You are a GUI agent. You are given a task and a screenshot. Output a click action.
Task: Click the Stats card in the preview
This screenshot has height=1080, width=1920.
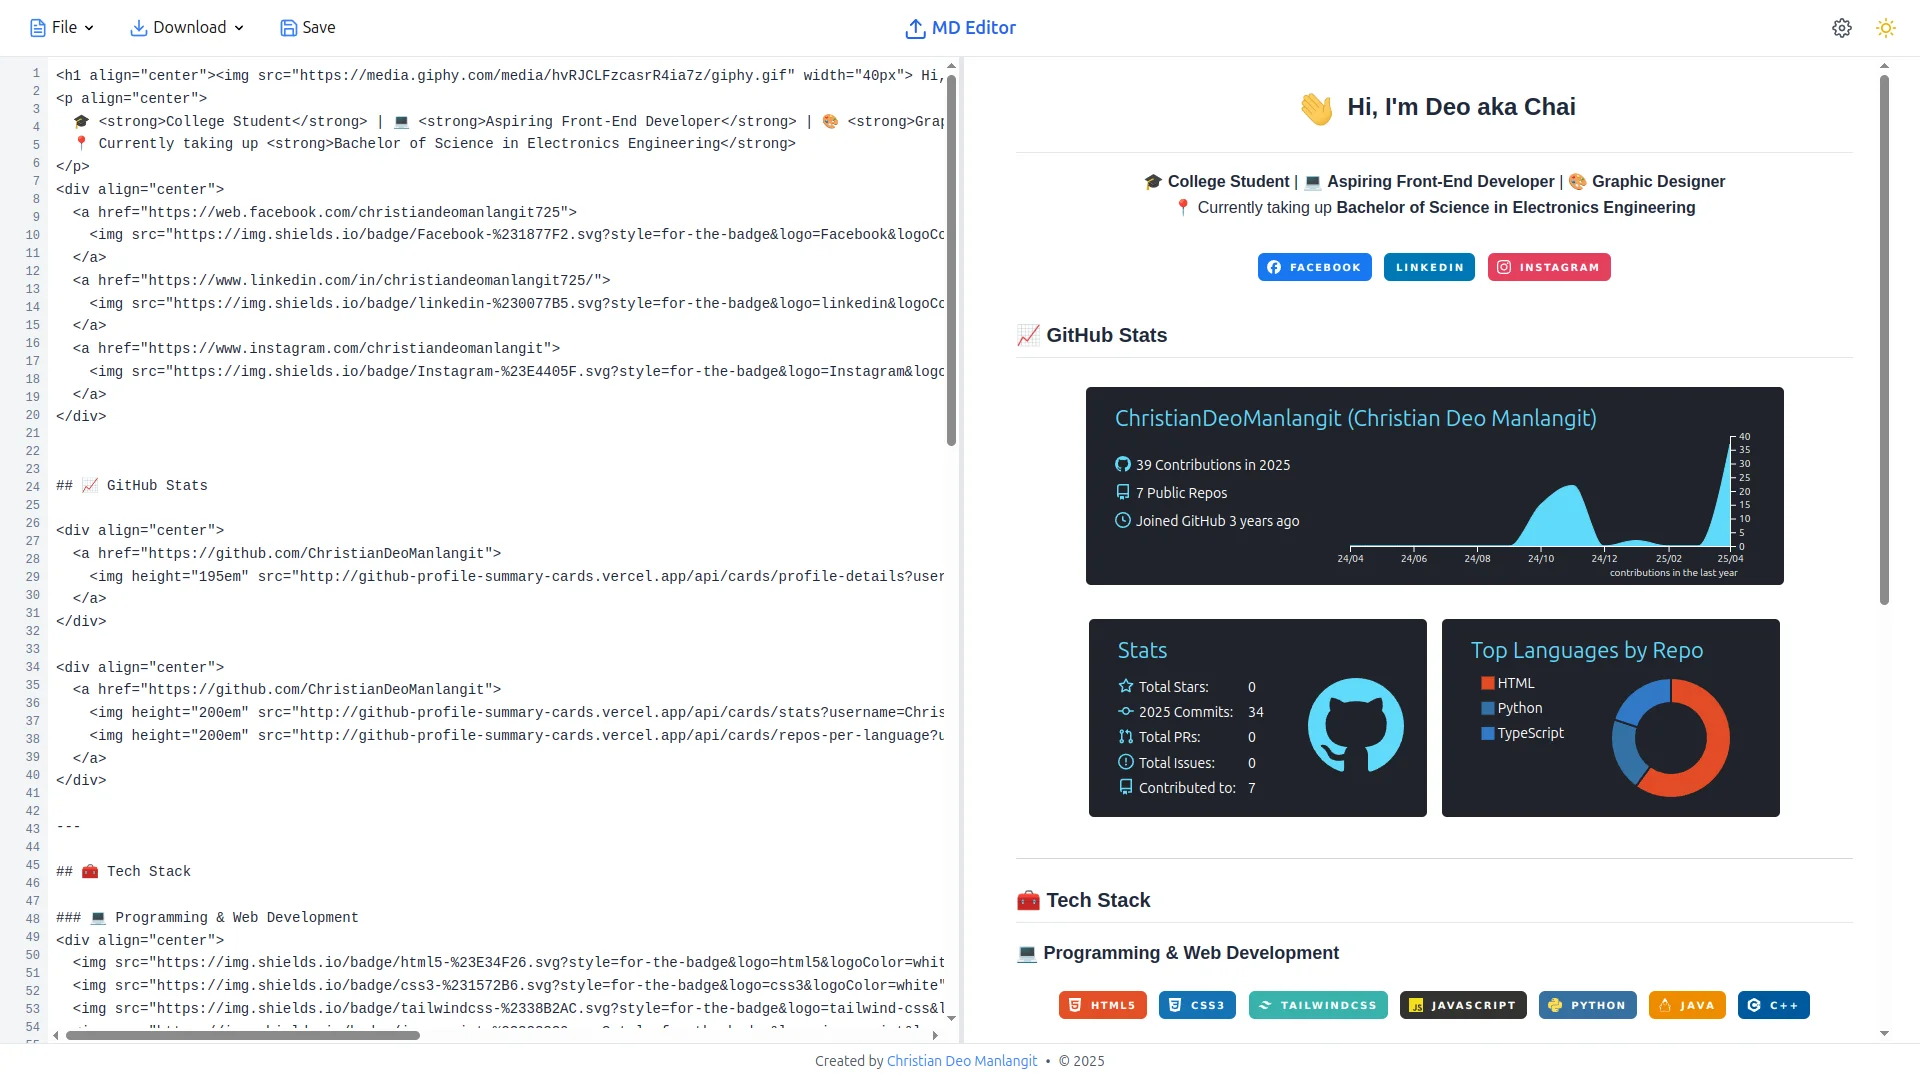1258,718
